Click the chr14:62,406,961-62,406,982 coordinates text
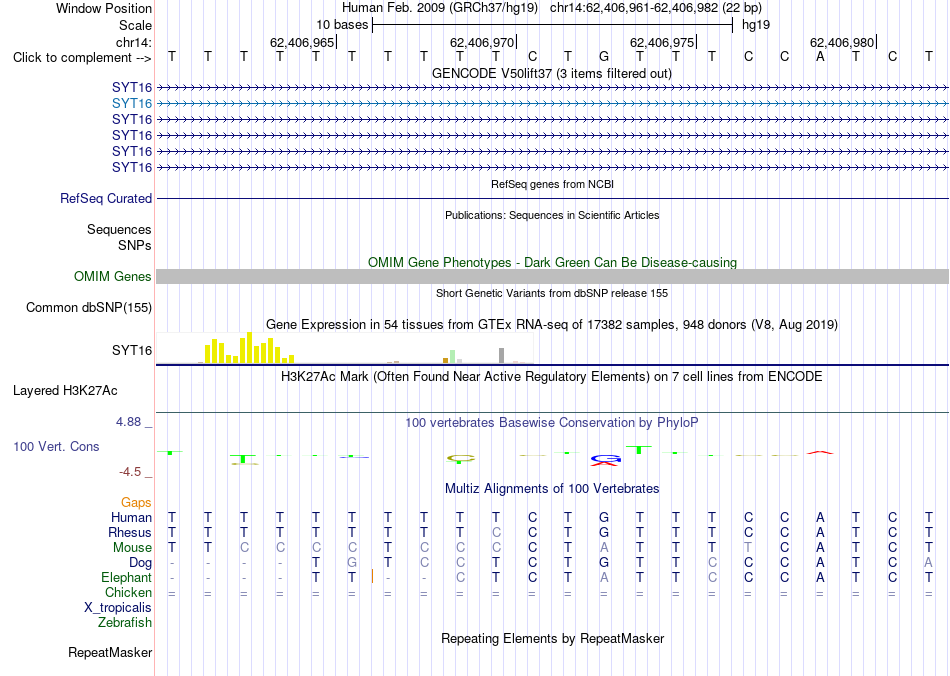950x676 pixels. click(634, 8)
